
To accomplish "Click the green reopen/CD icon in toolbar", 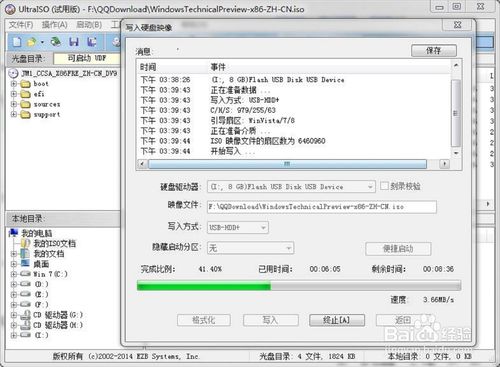I will coord(56,42).
